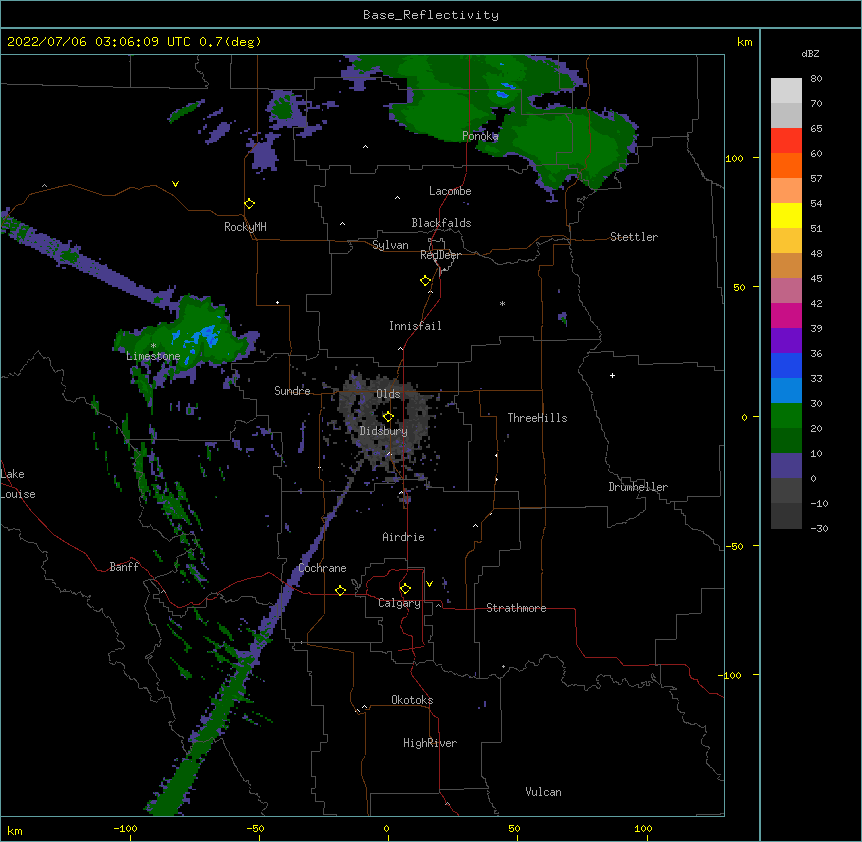Screen dimensions: 862x842
Task: Click the asterisk marker east of Innisfail
Action: (502, 303)
